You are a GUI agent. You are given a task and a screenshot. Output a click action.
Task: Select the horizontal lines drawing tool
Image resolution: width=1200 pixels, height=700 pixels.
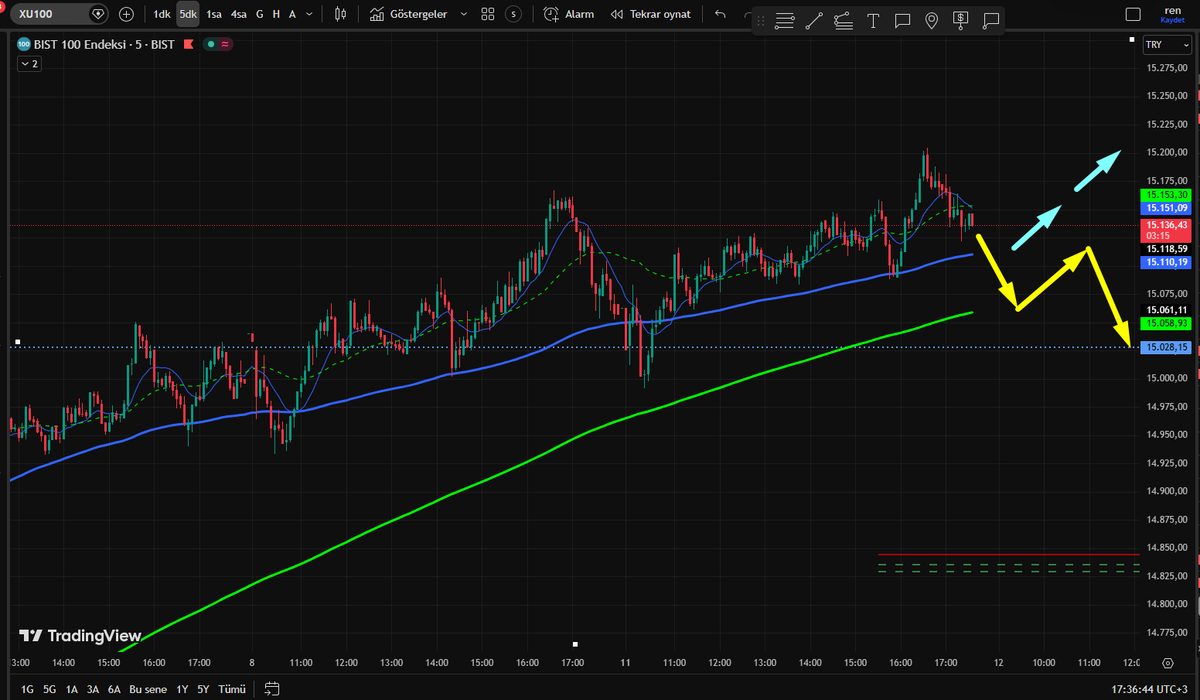(x=784, y=21)
